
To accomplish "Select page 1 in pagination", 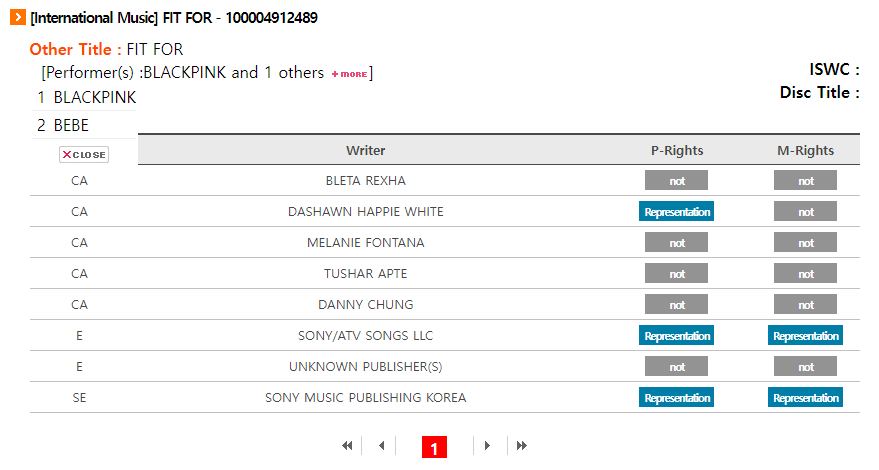I will [434, 448].
